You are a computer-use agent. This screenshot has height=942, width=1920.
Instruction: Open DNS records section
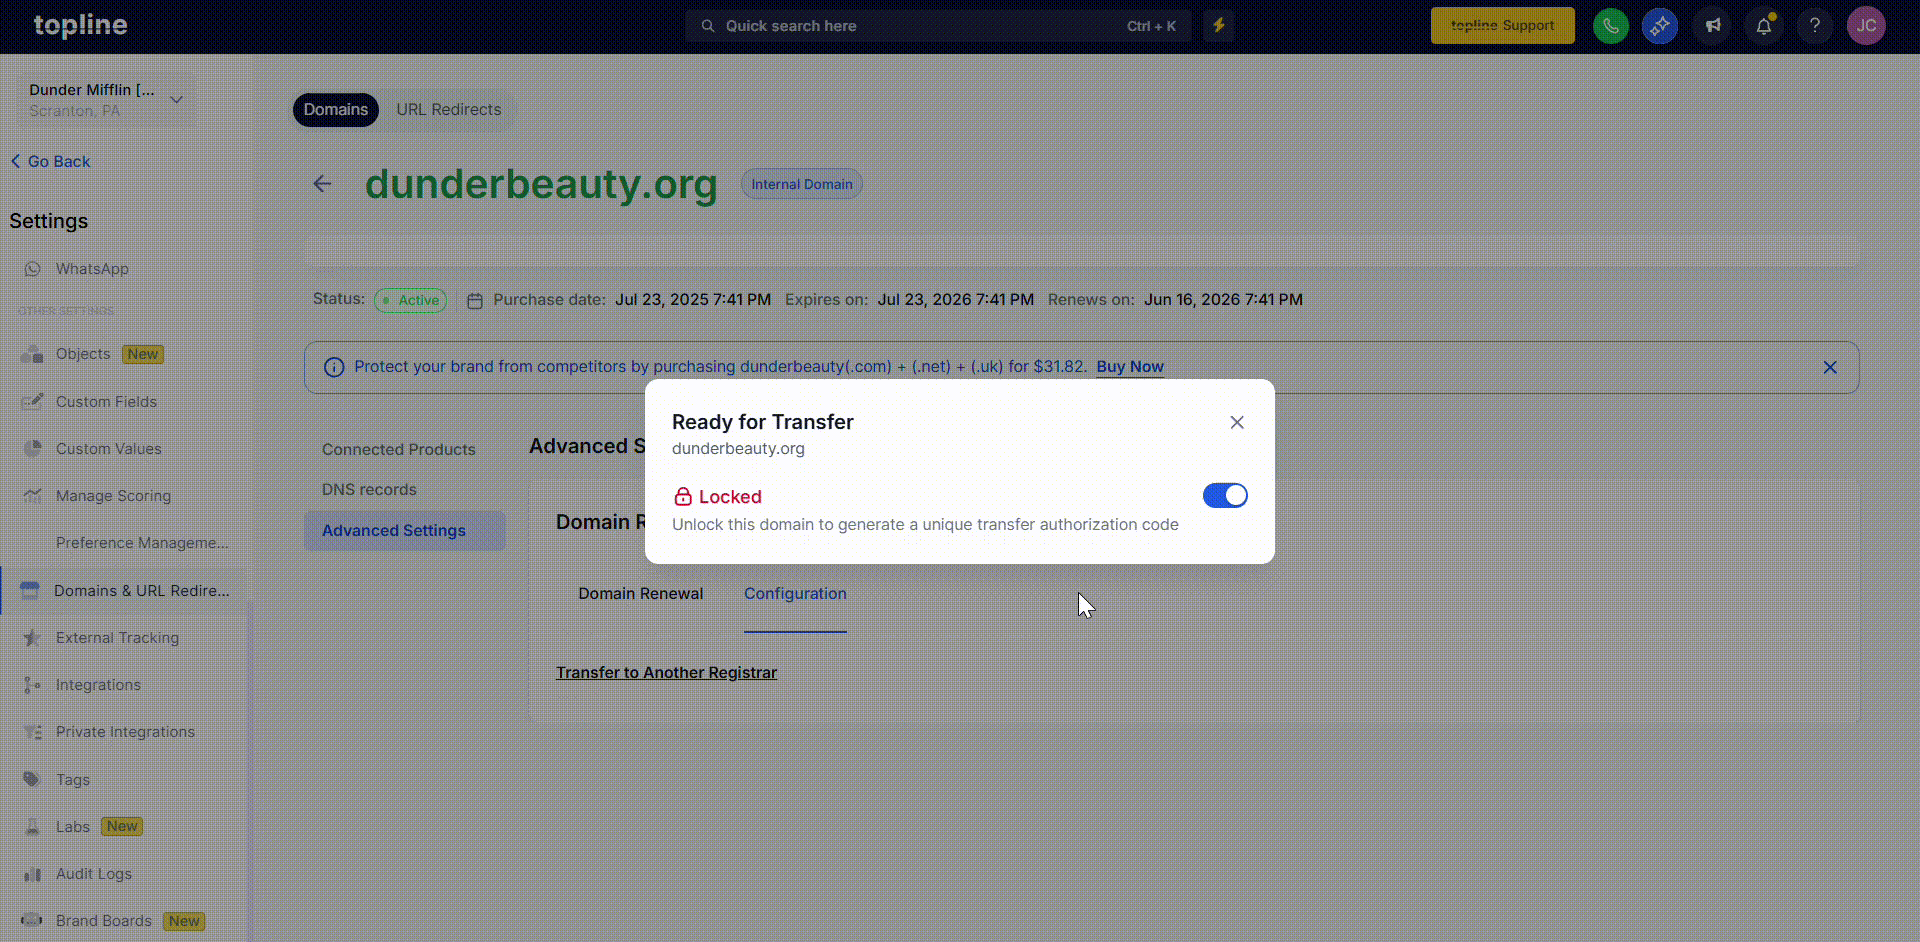pyautogui.click(x=369, y=490)
